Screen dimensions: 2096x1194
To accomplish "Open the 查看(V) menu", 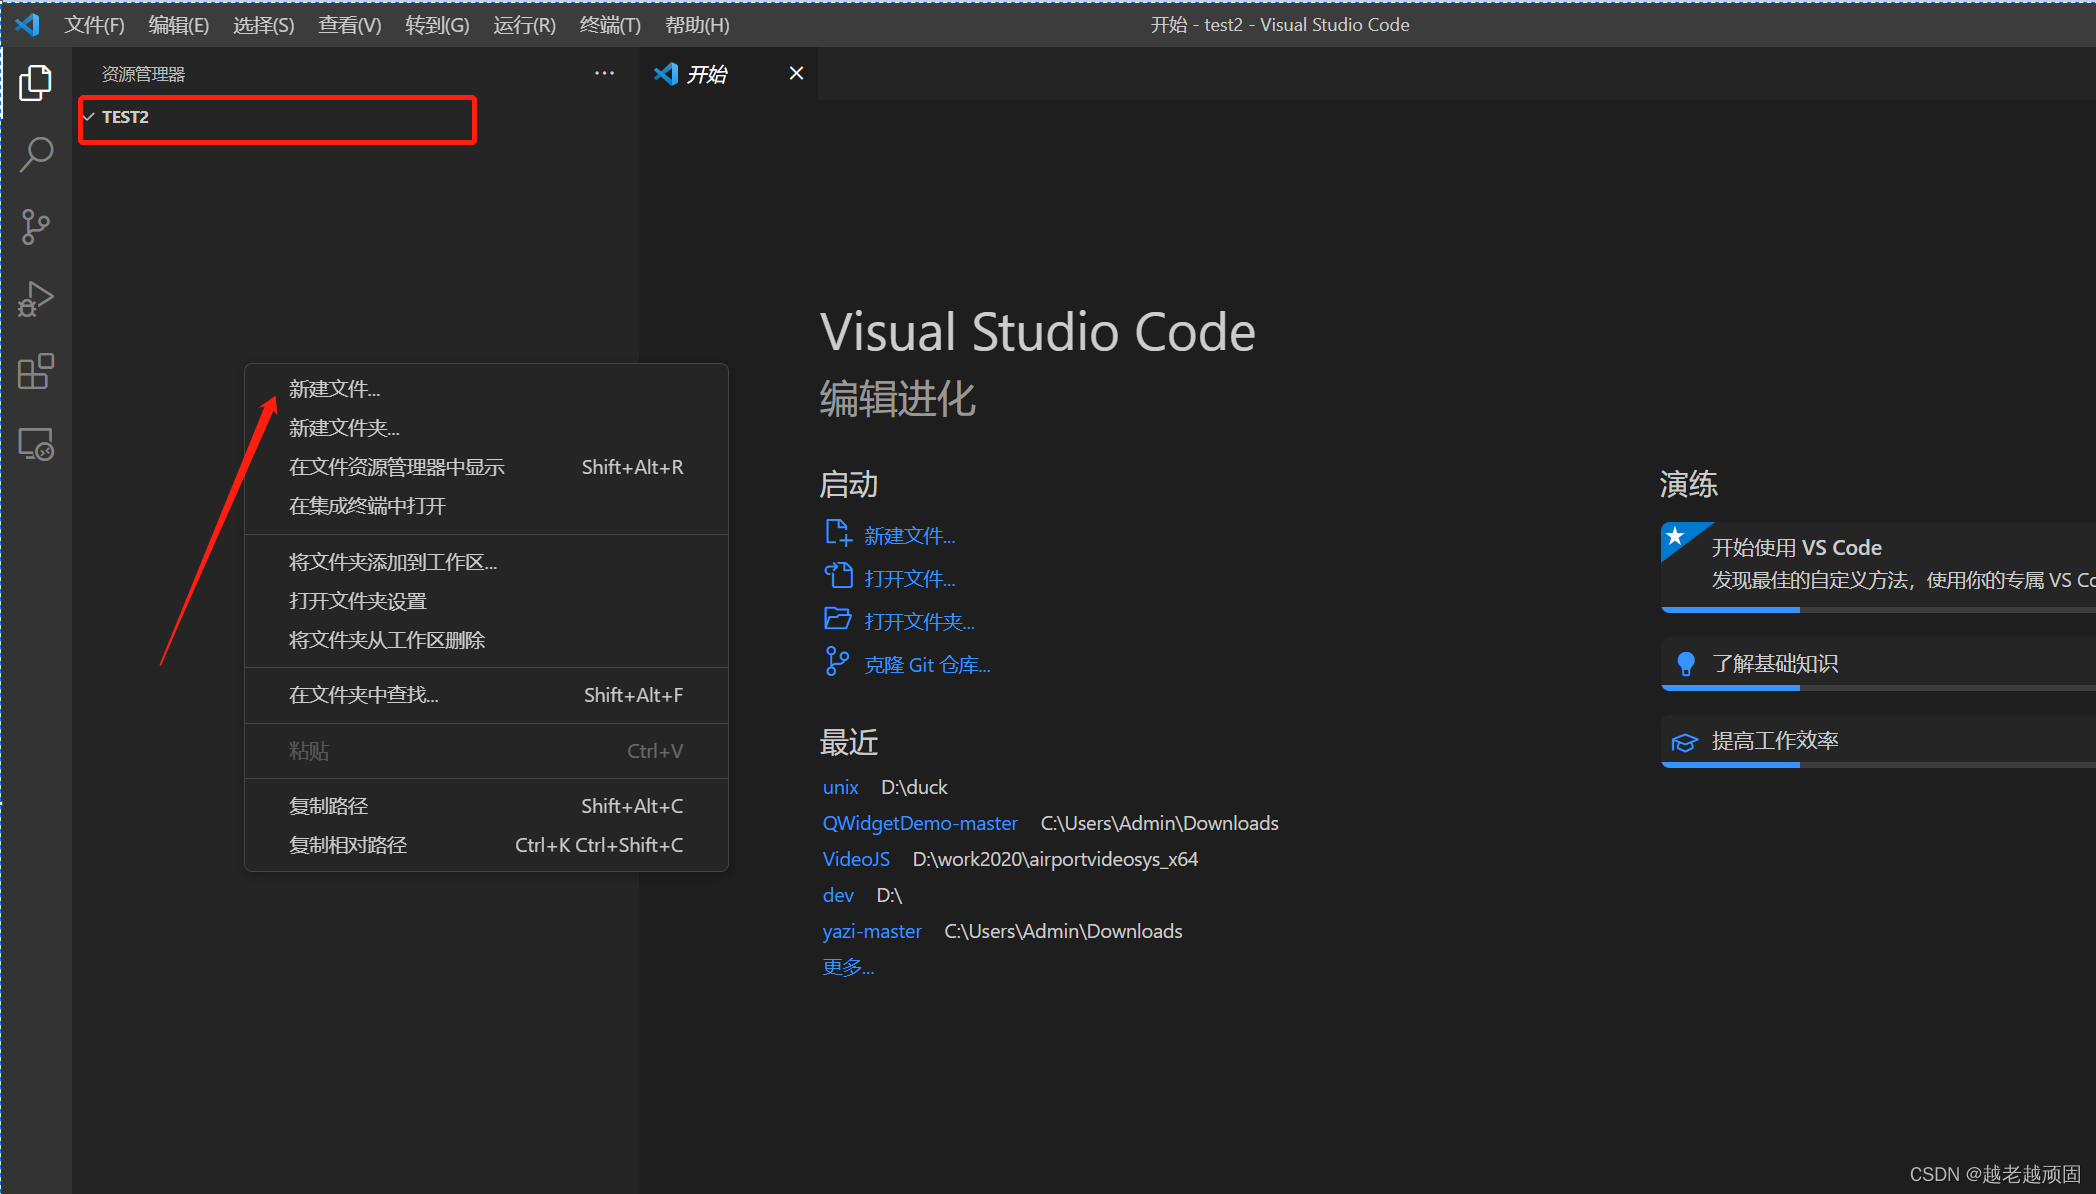I will pos(349,25).
